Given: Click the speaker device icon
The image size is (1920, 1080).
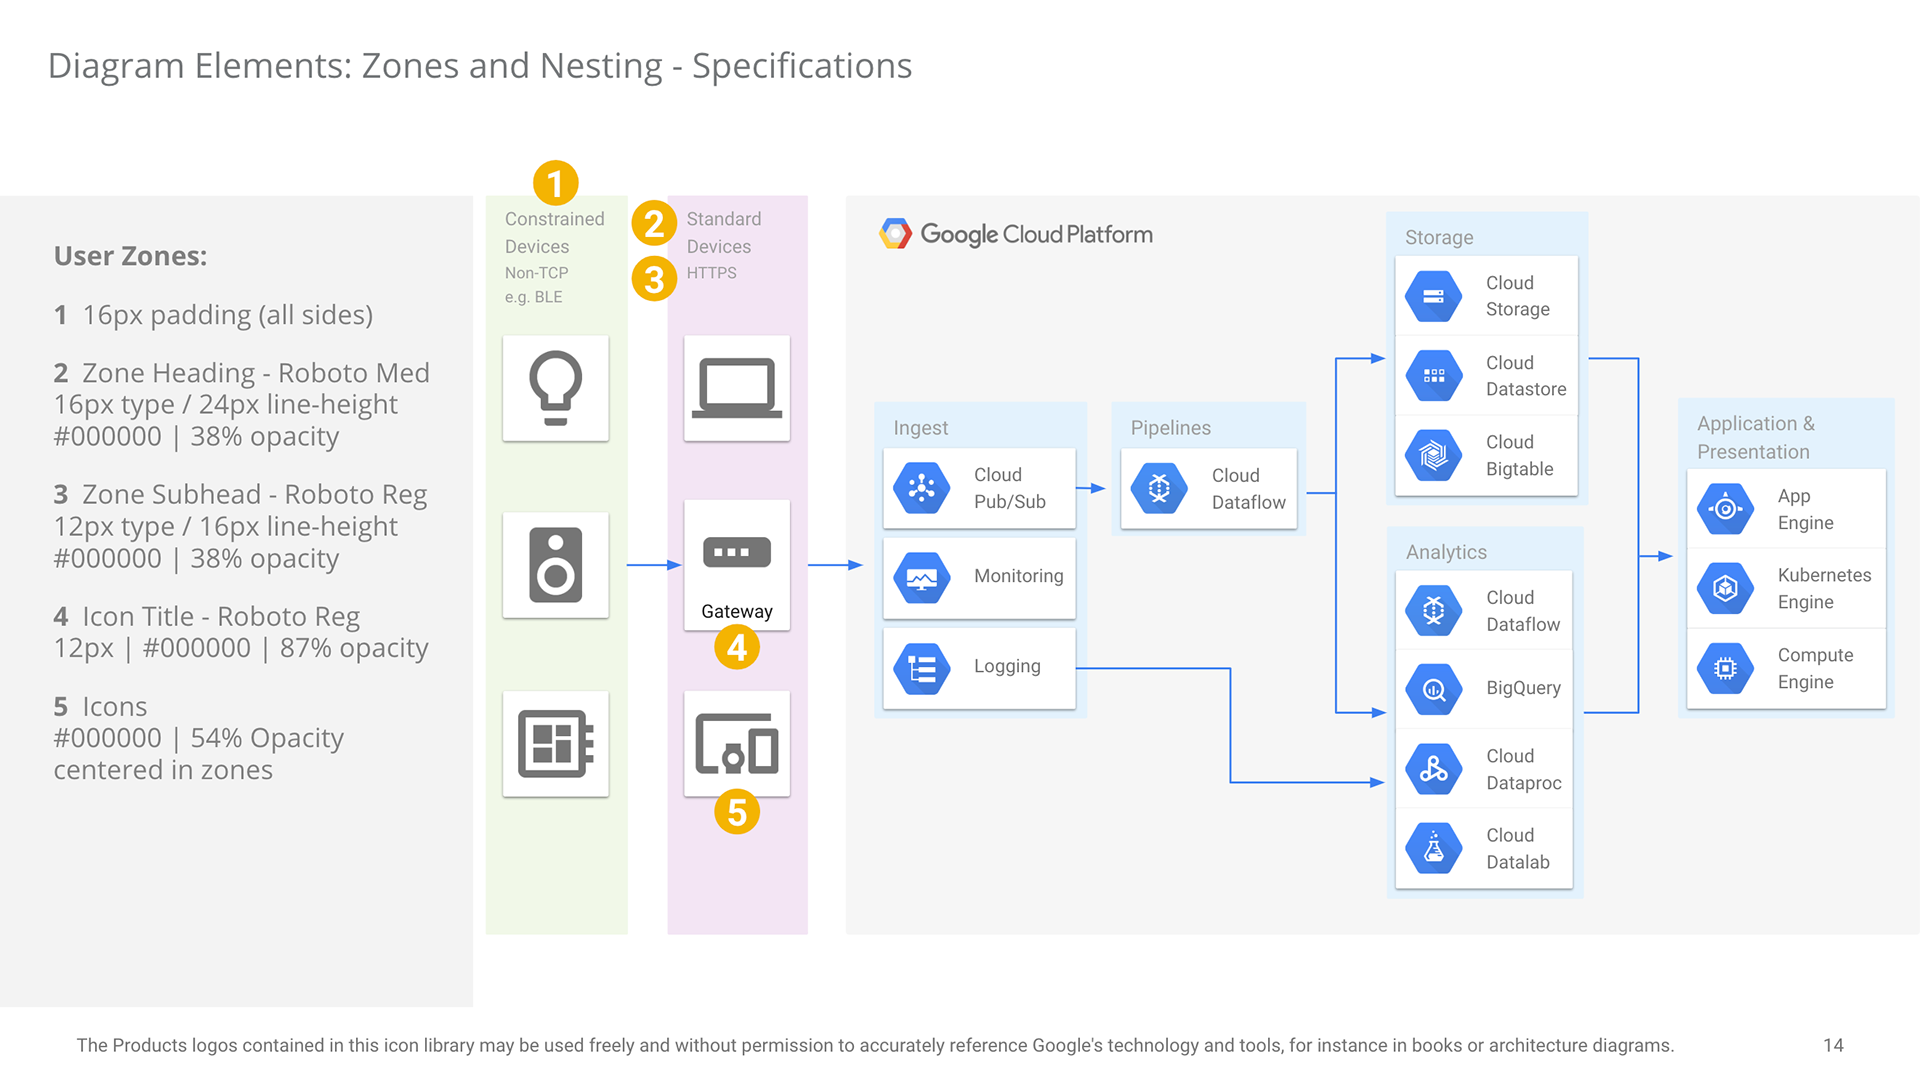Looking at the screenshot, I should (555, 565).
